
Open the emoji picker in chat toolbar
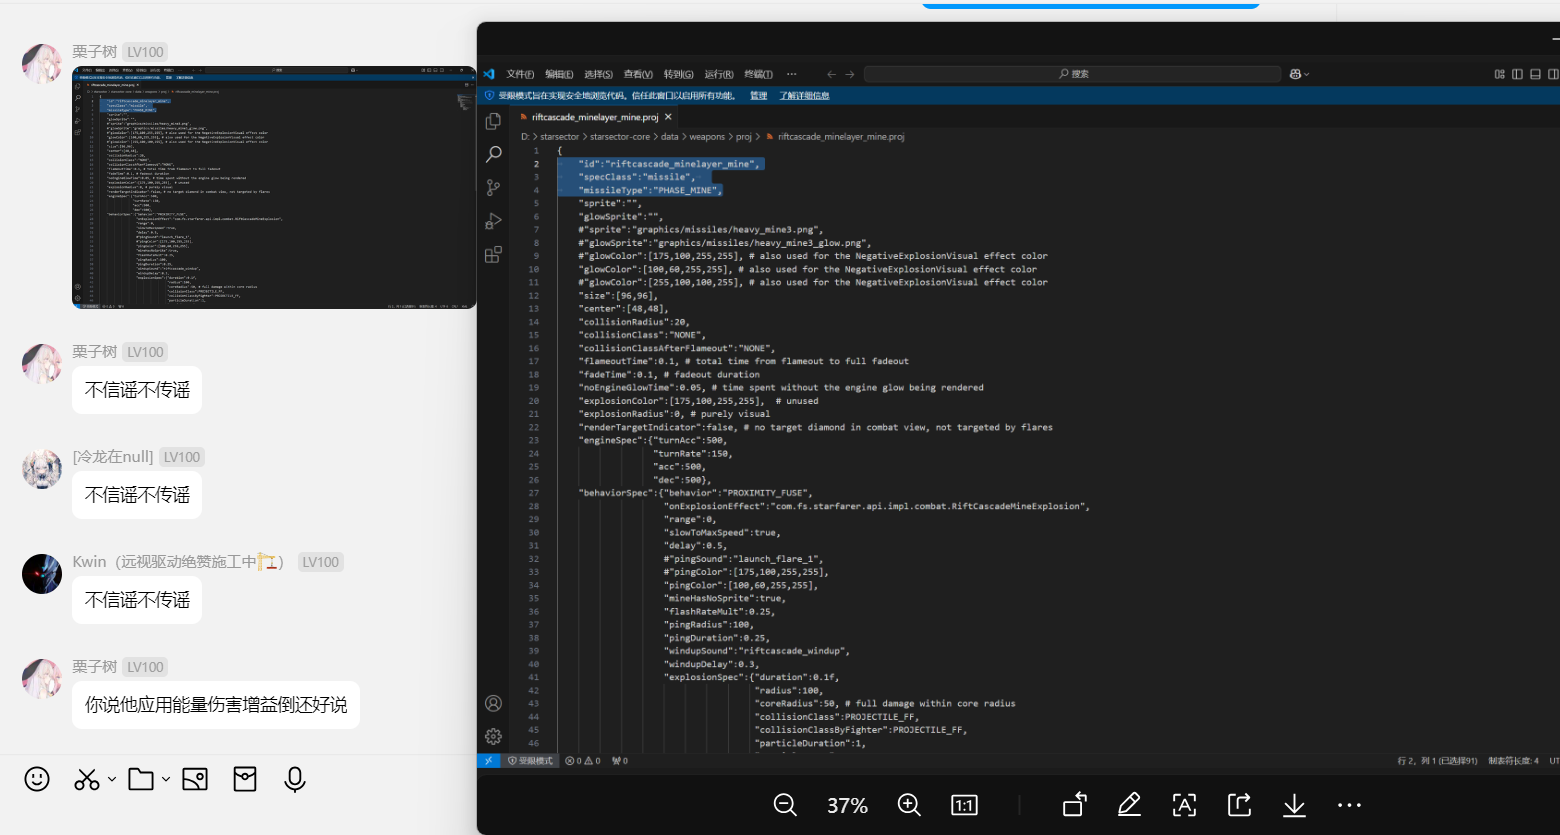(x=37, y=779)
